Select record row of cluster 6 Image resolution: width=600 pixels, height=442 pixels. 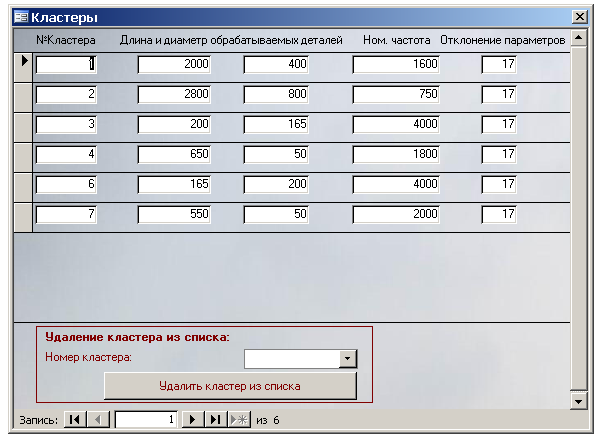coord(23,188)
